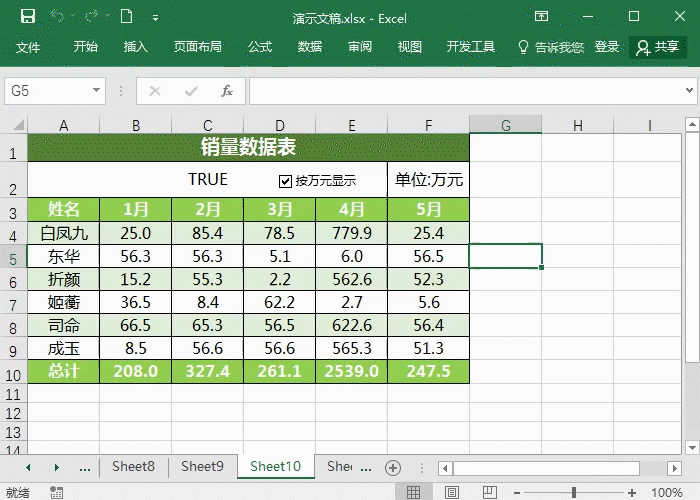This screenshot has width=700, height=500.
Task: Click the Save icon in quick access toolbar
Action: [x=28, y=17]
